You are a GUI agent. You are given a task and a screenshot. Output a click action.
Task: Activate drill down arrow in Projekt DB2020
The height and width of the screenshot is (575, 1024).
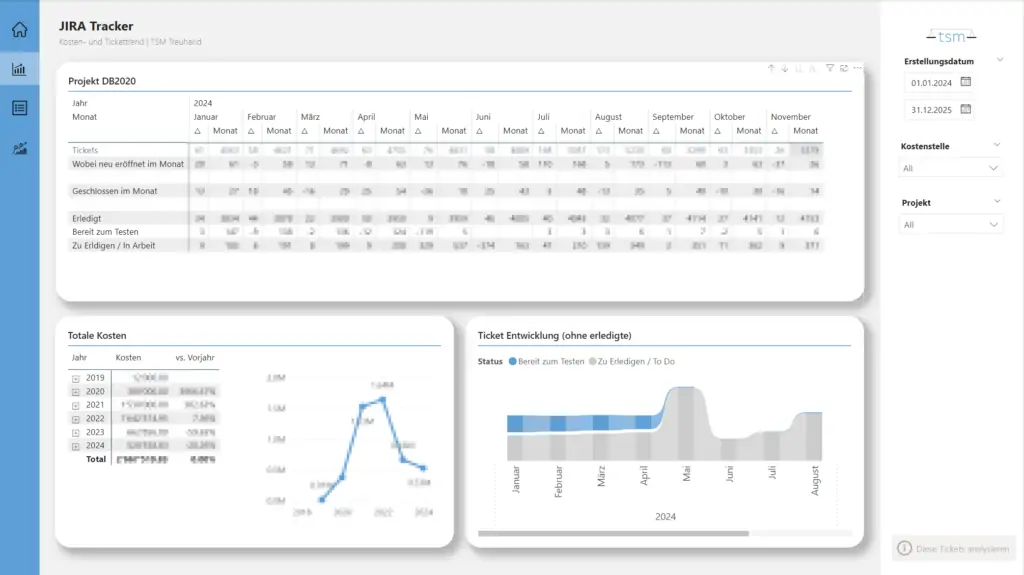784,68
